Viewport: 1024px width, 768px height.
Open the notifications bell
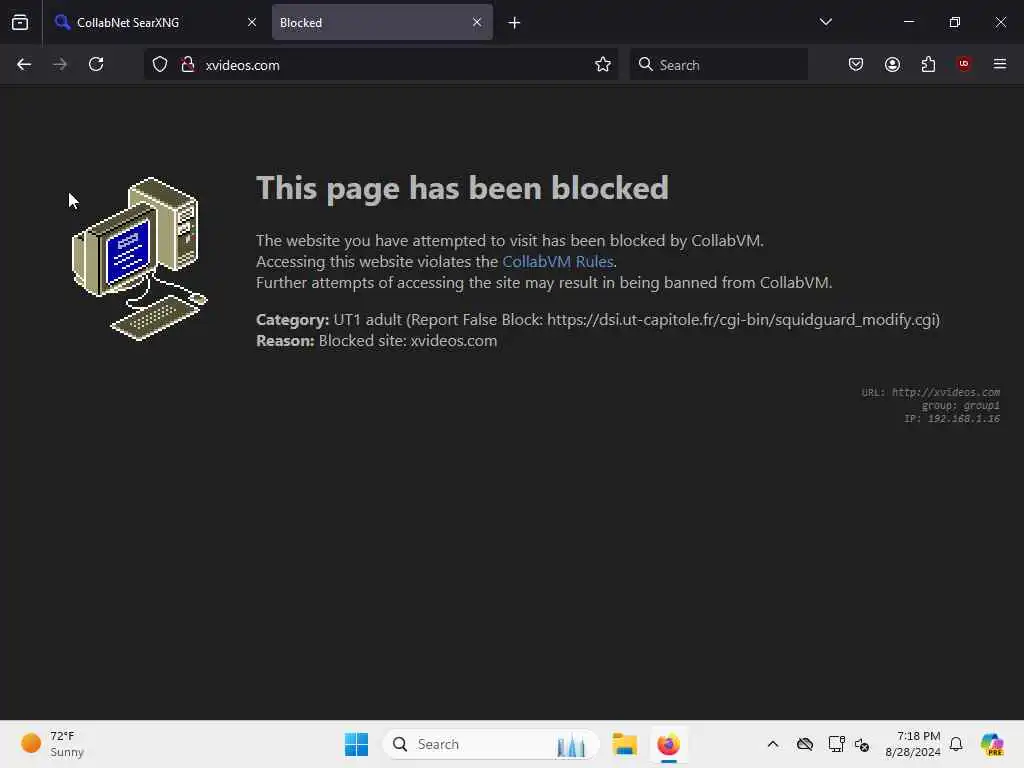pos(956,744)
